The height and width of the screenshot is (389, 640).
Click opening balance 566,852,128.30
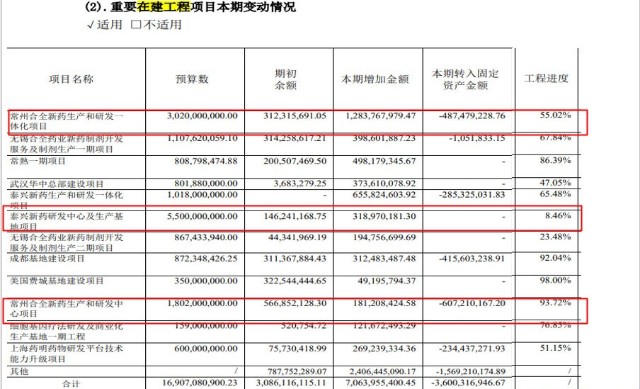pos(295,303)
